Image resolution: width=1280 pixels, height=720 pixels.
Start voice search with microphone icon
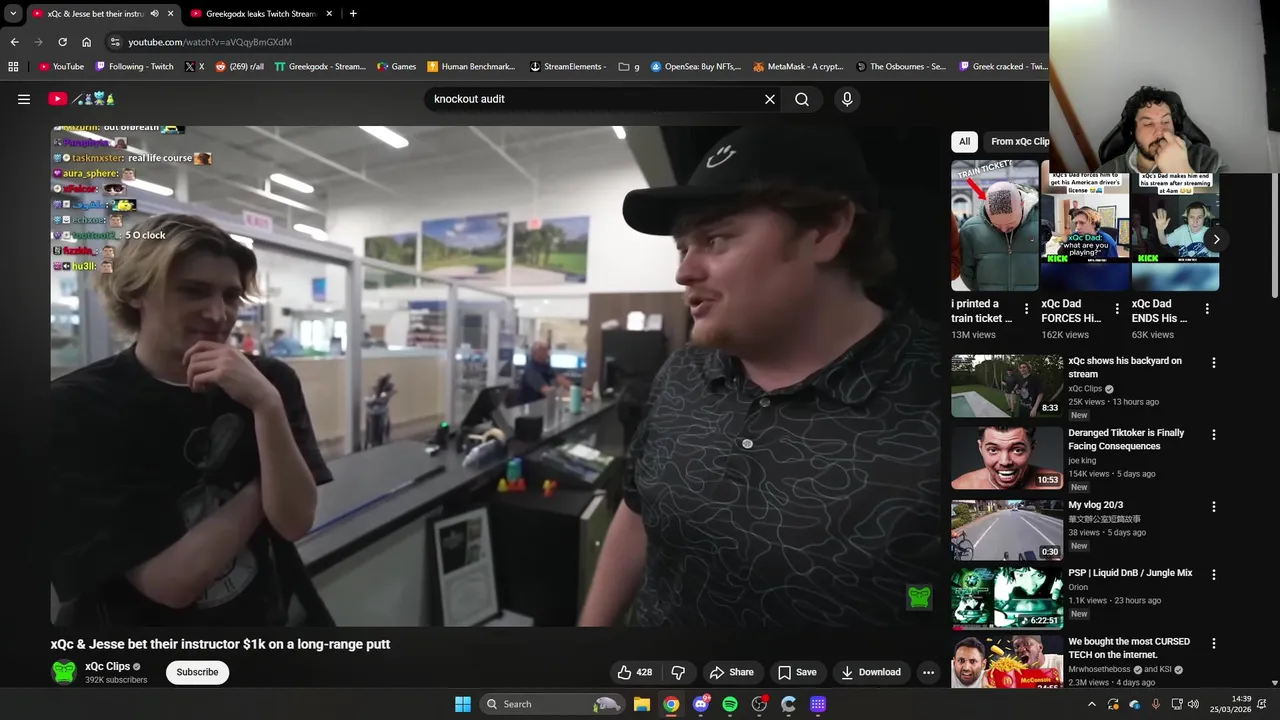847,99
